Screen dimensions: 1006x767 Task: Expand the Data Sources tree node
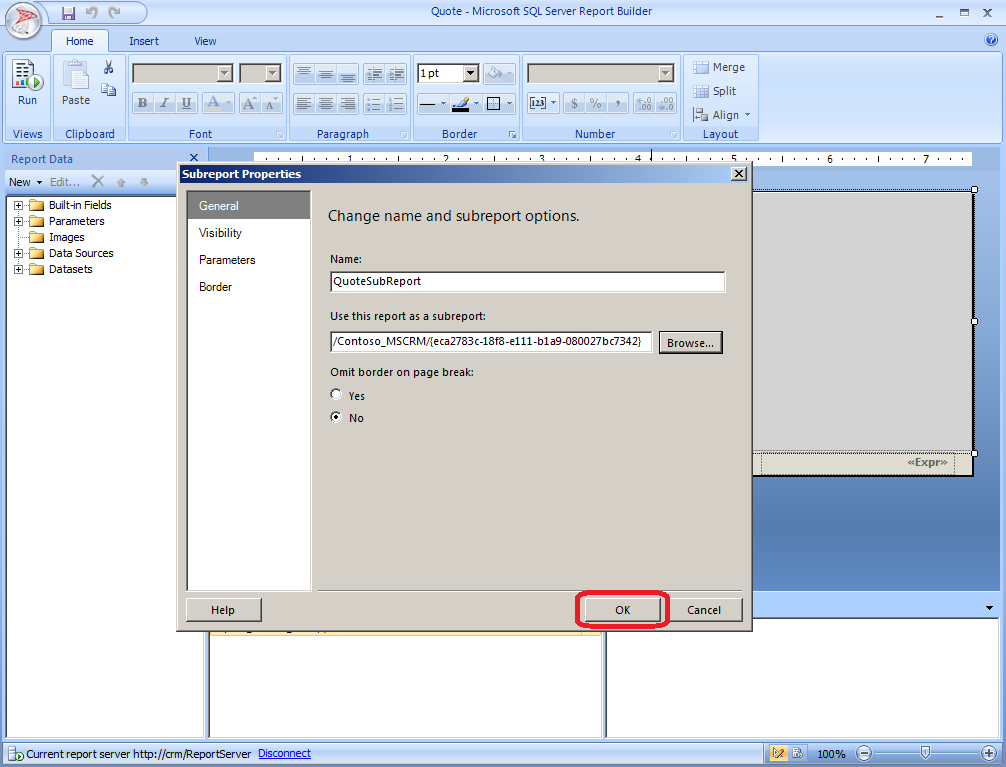click(x=18, y=254)
